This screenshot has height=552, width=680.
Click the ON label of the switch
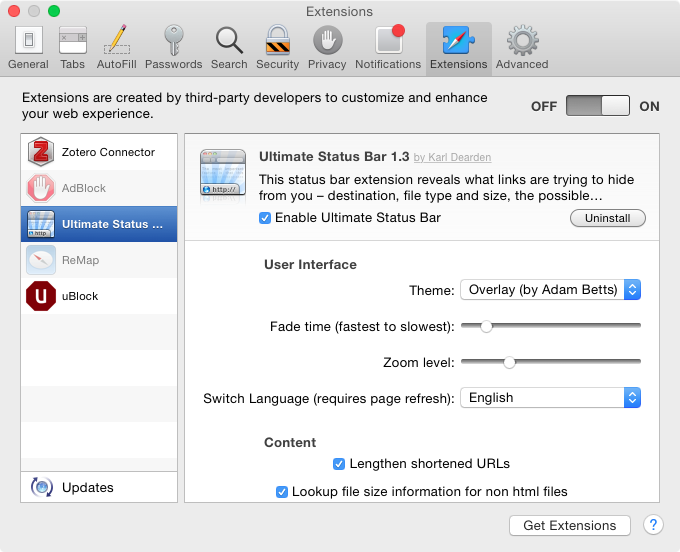(x=649, y=106)
